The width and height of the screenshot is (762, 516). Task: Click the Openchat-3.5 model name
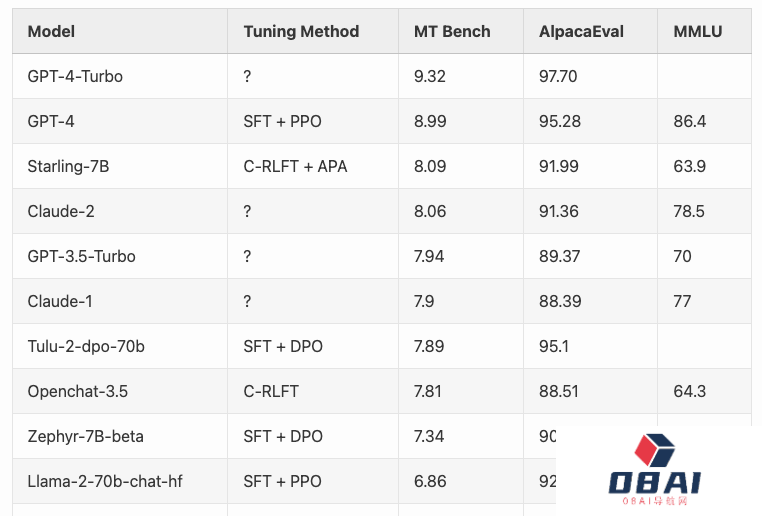point(77,391)
